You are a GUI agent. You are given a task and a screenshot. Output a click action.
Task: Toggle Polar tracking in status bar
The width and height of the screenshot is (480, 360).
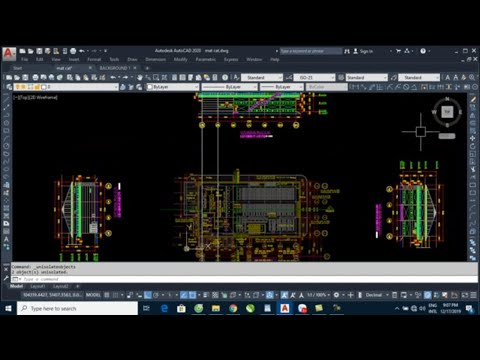click(x=156, y=295)
